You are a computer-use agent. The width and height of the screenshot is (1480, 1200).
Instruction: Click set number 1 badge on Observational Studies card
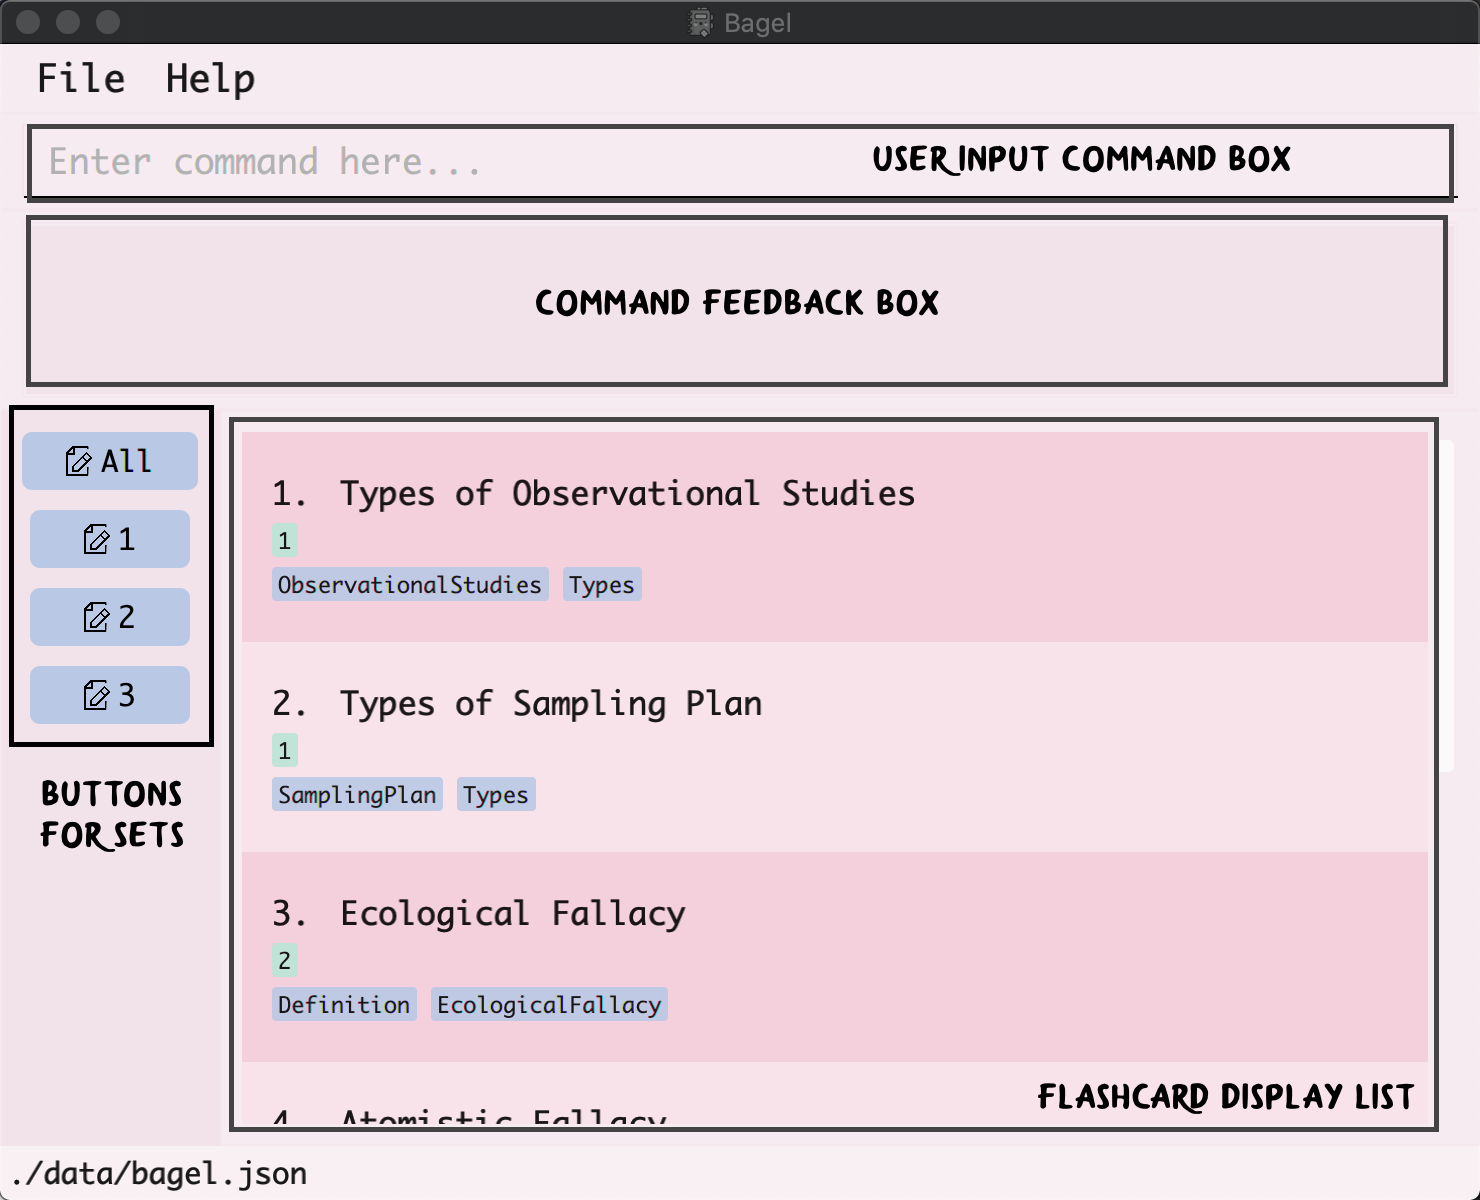tap(285, 541)
